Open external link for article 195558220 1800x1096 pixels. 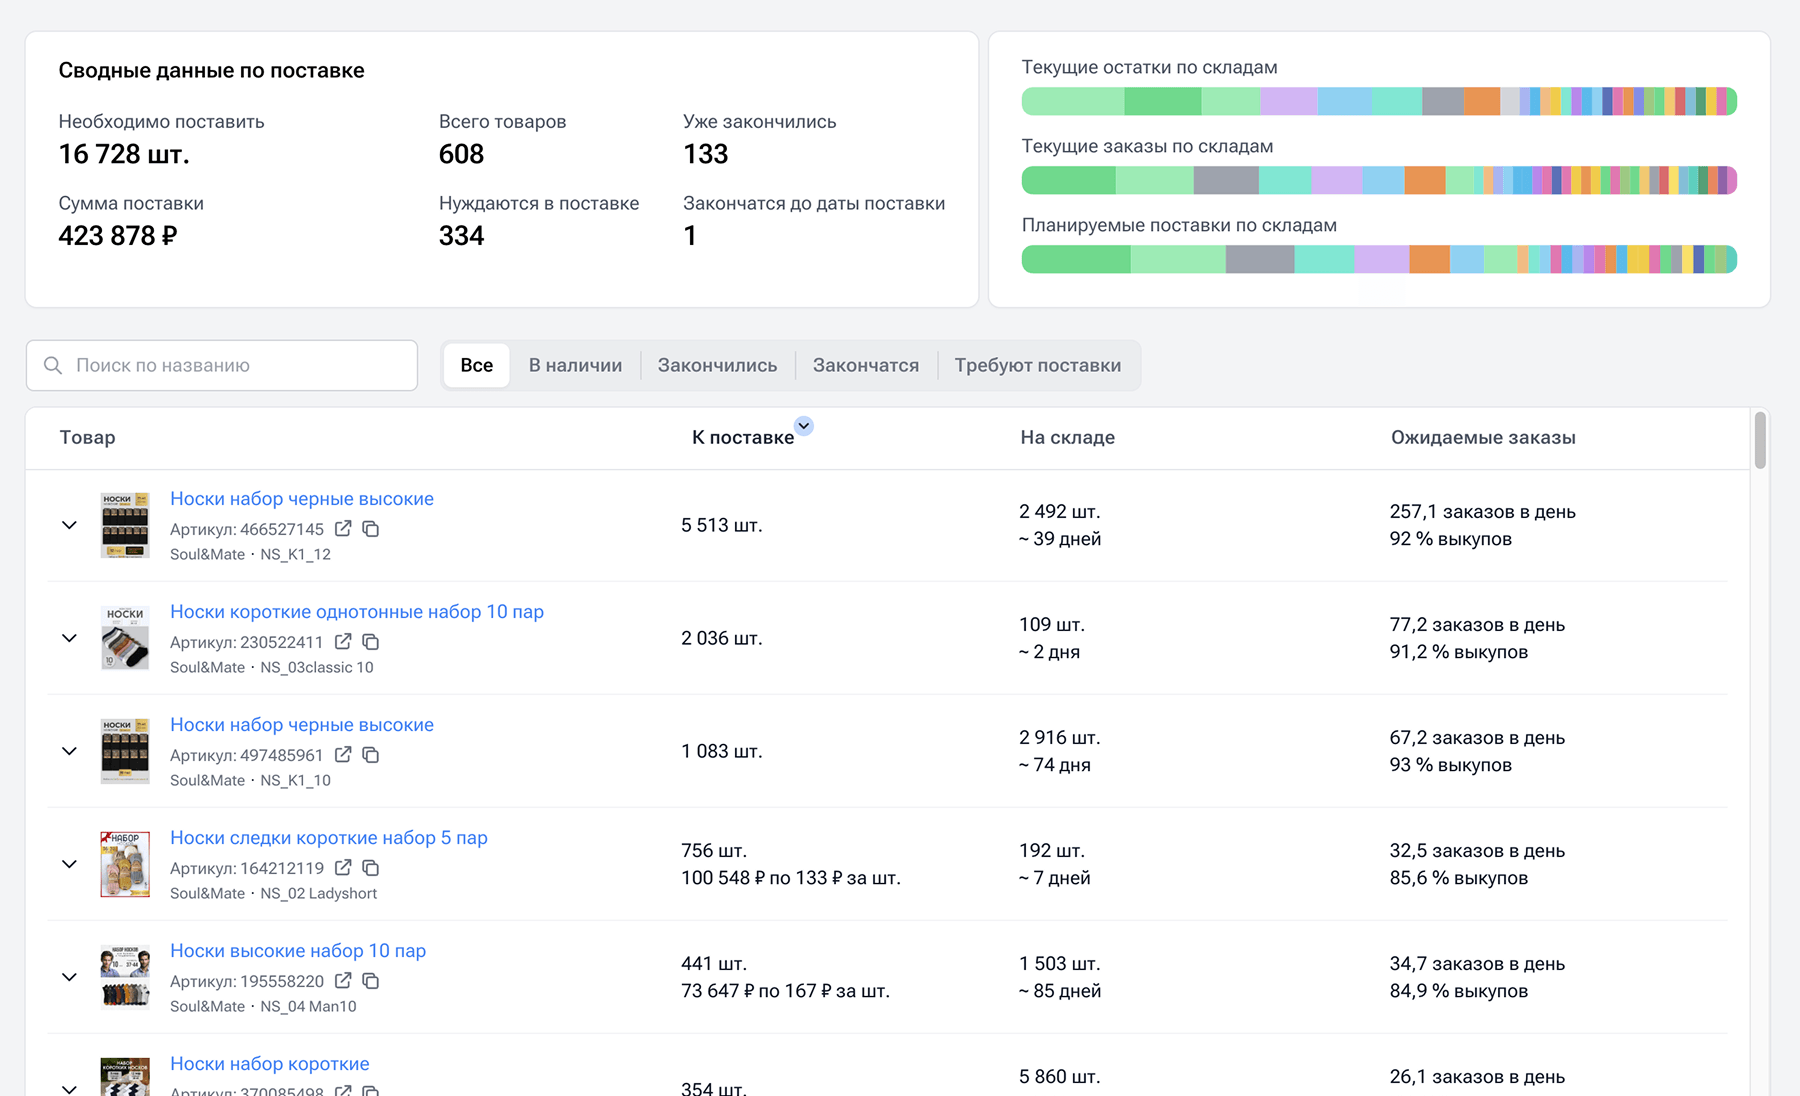tap(343, 980)
